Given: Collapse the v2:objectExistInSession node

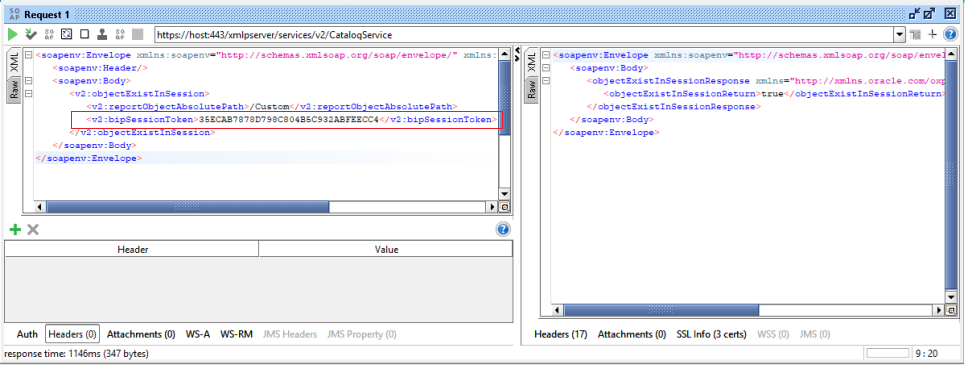Looking at the screenshot, I should click(28, 94).
